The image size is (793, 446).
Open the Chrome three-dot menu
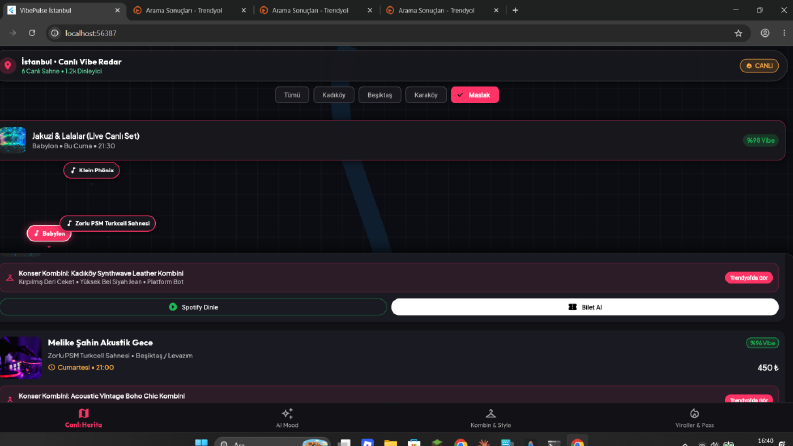click(784, 33)
